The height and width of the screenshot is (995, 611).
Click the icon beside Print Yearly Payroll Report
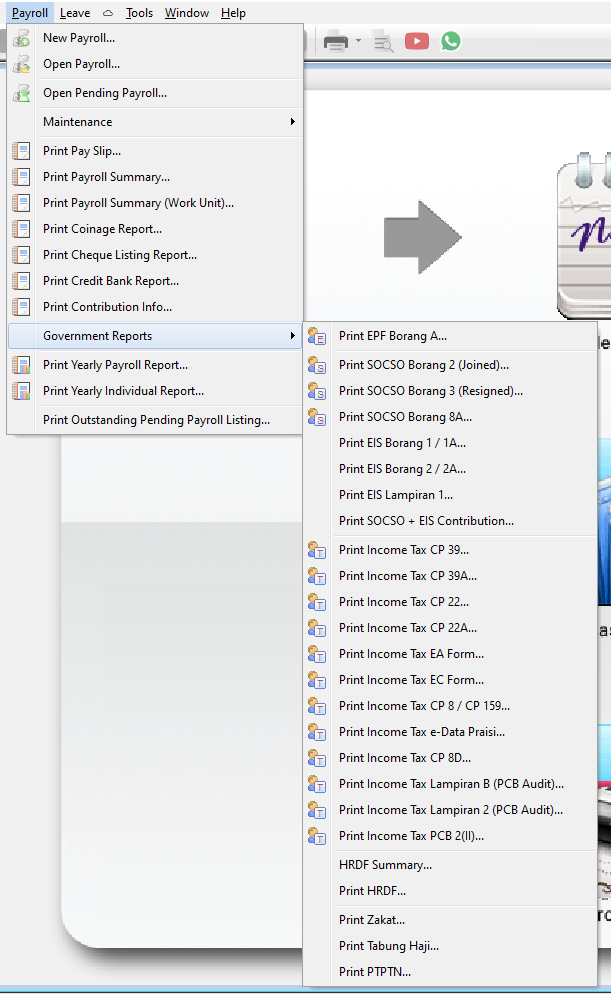(x=21, y=365)
